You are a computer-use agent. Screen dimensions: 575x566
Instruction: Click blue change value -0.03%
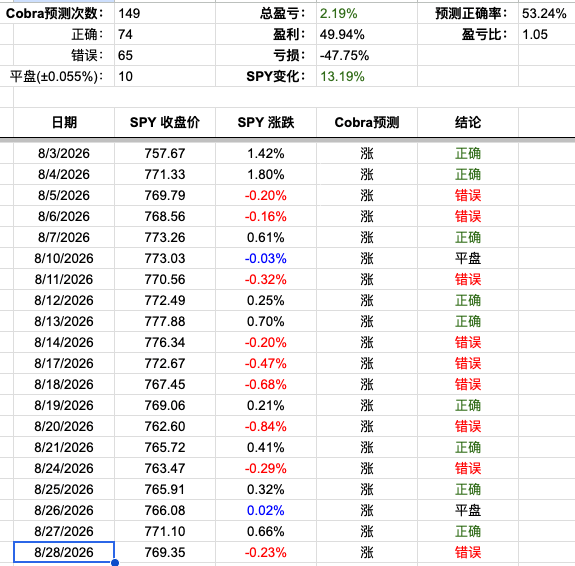(x=266, y=258)
